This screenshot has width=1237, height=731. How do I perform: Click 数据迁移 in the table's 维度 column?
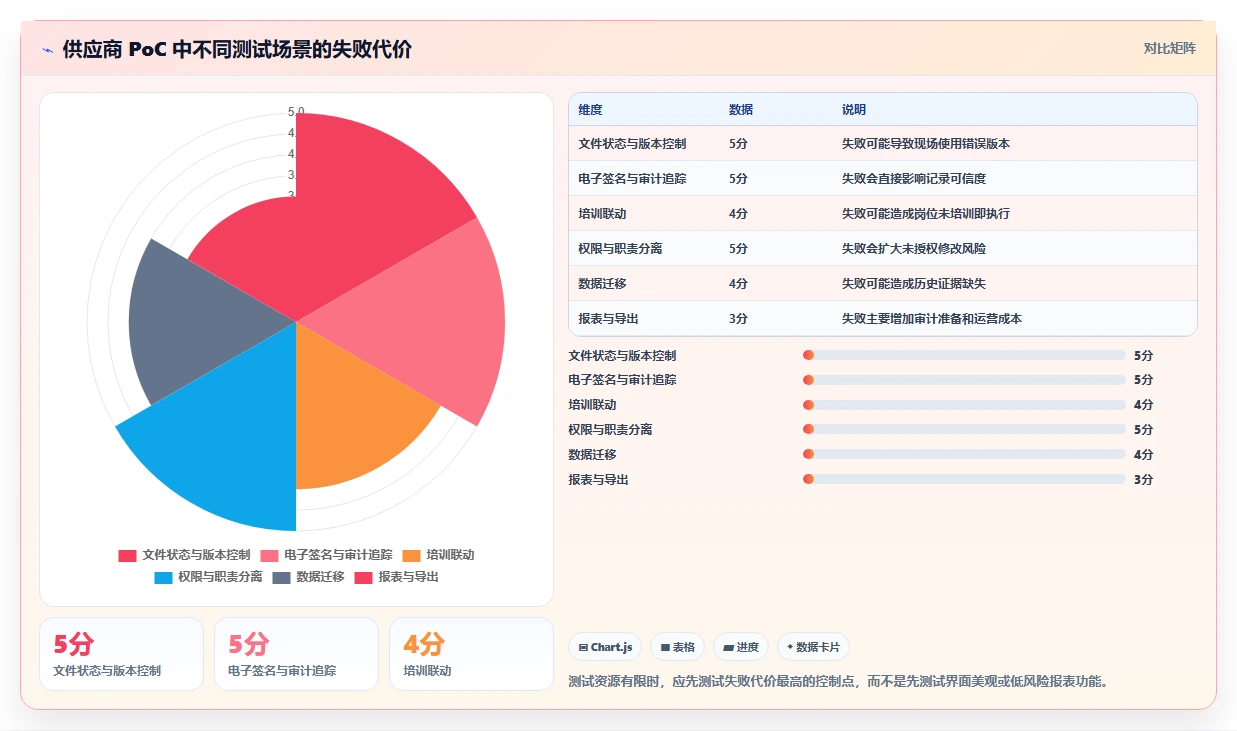(602, 284)
